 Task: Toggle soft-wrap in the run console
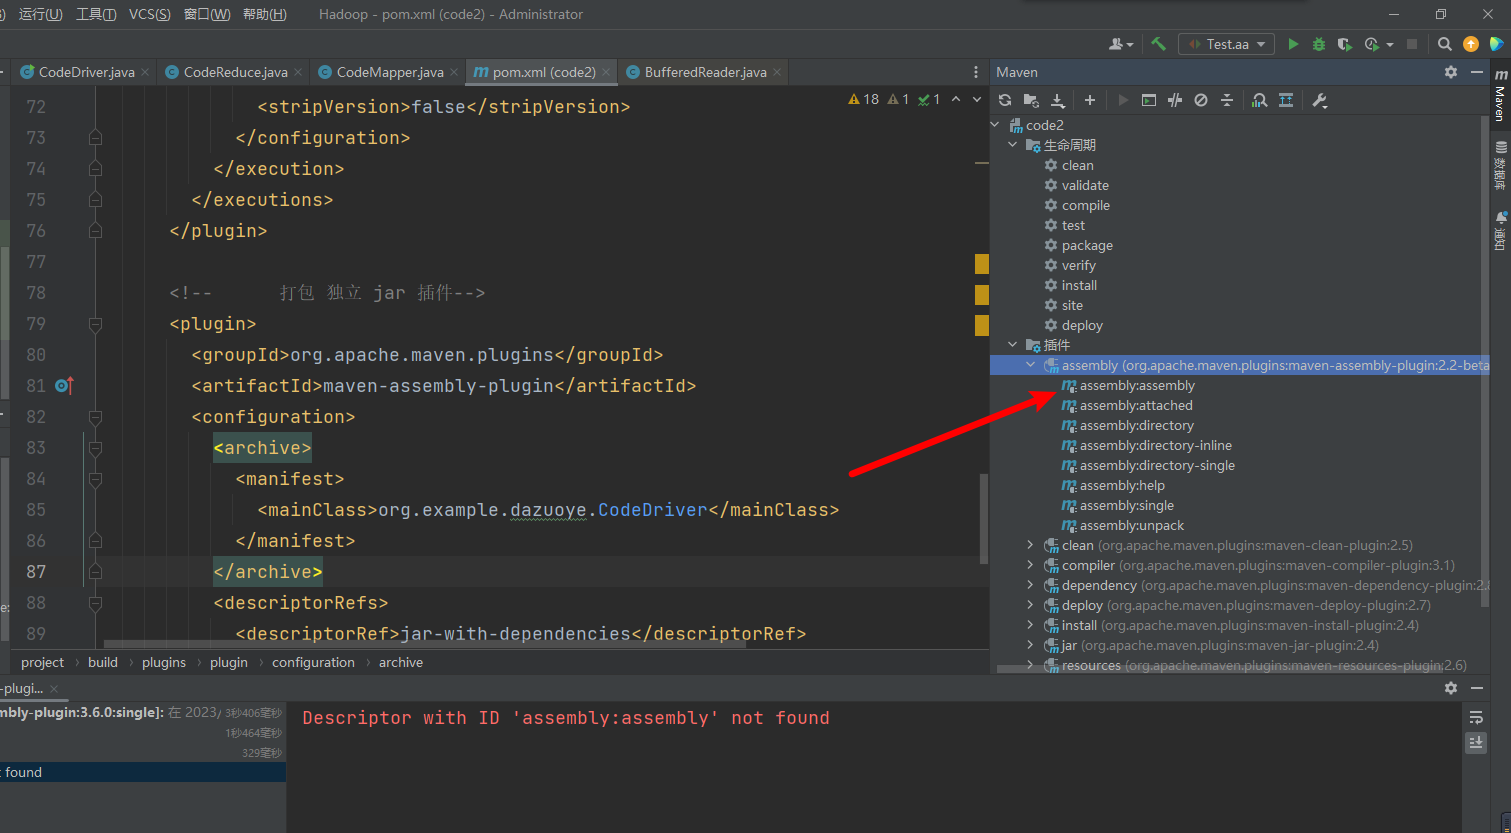(x=1476, y=718)
